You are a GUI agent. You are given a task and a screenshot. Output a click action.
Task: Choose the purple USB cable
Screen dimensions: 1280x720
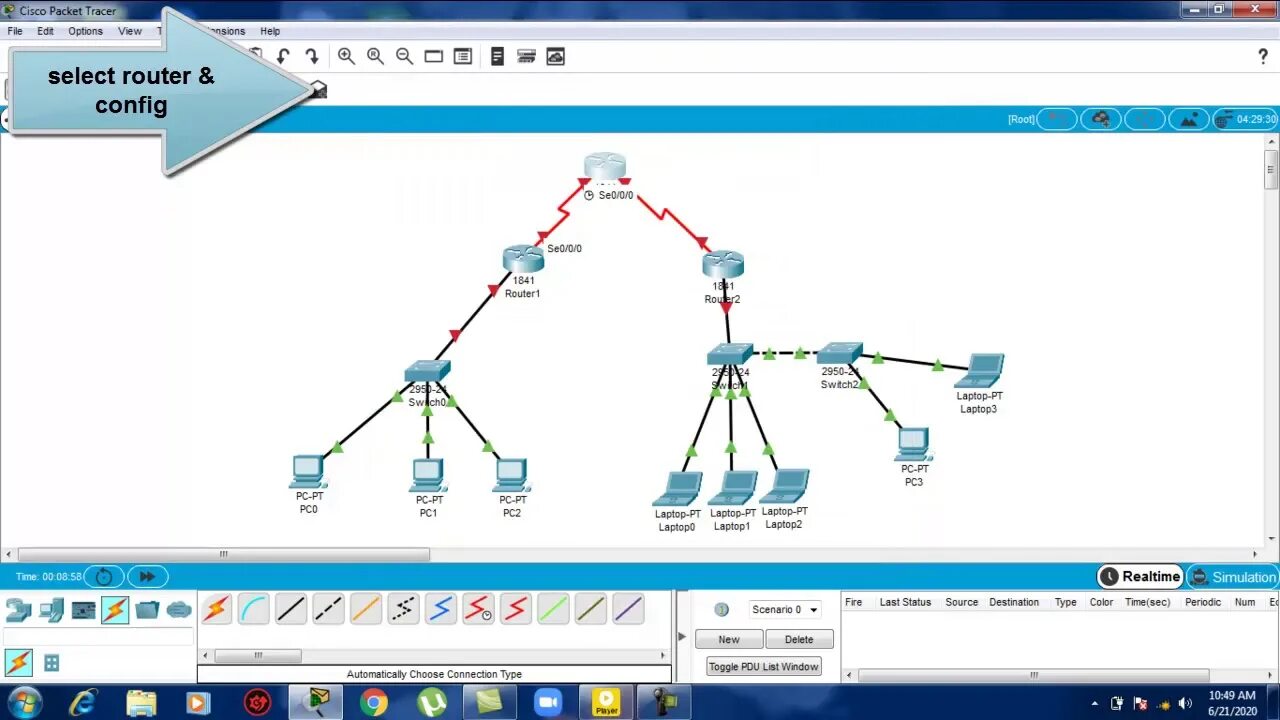[x=628, y=609]
